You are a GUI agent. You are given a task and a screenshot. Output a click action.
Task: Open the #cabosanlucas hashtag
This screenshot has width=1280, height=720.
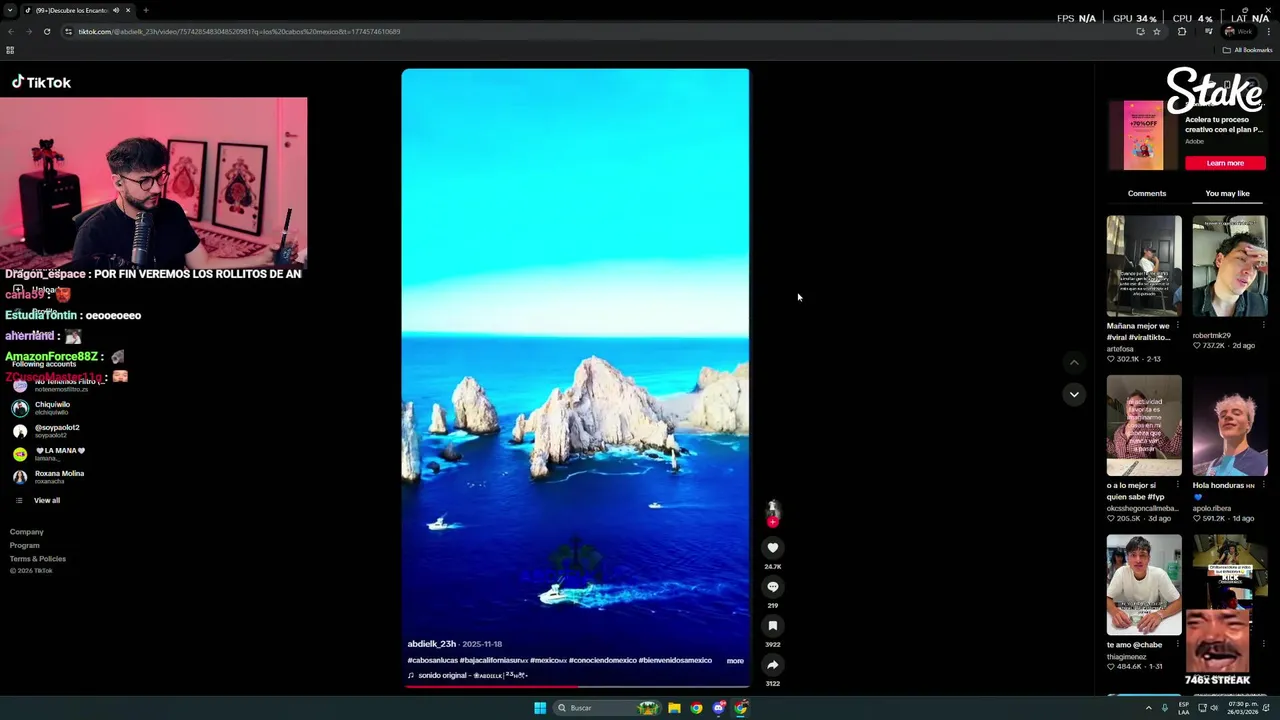tap(432, 661)
